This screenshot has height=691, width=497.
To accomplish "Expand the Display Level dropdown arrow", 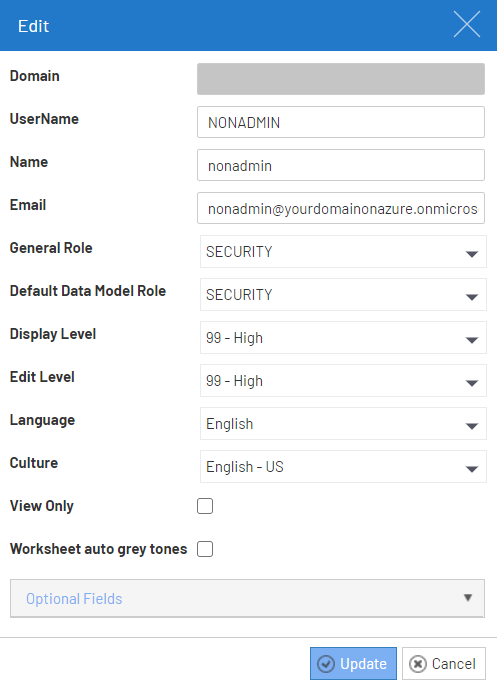I will 472,340.
